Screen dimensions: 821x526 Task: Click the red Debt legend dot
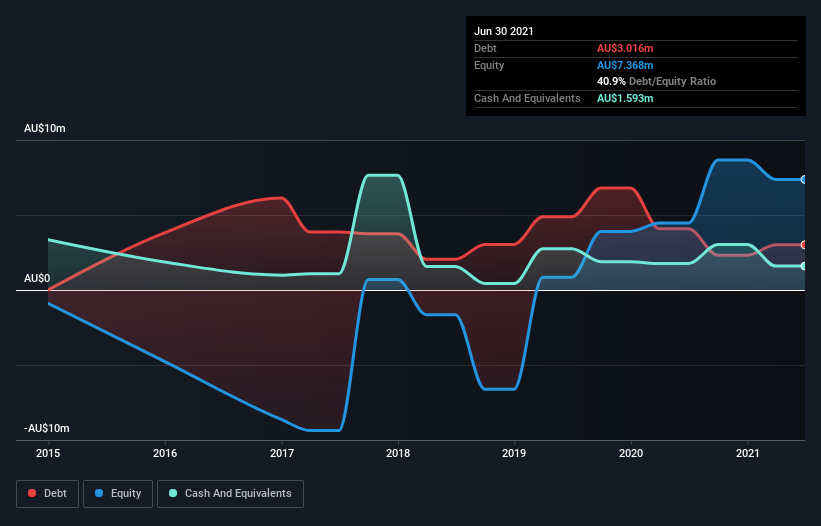coord(32,493)
